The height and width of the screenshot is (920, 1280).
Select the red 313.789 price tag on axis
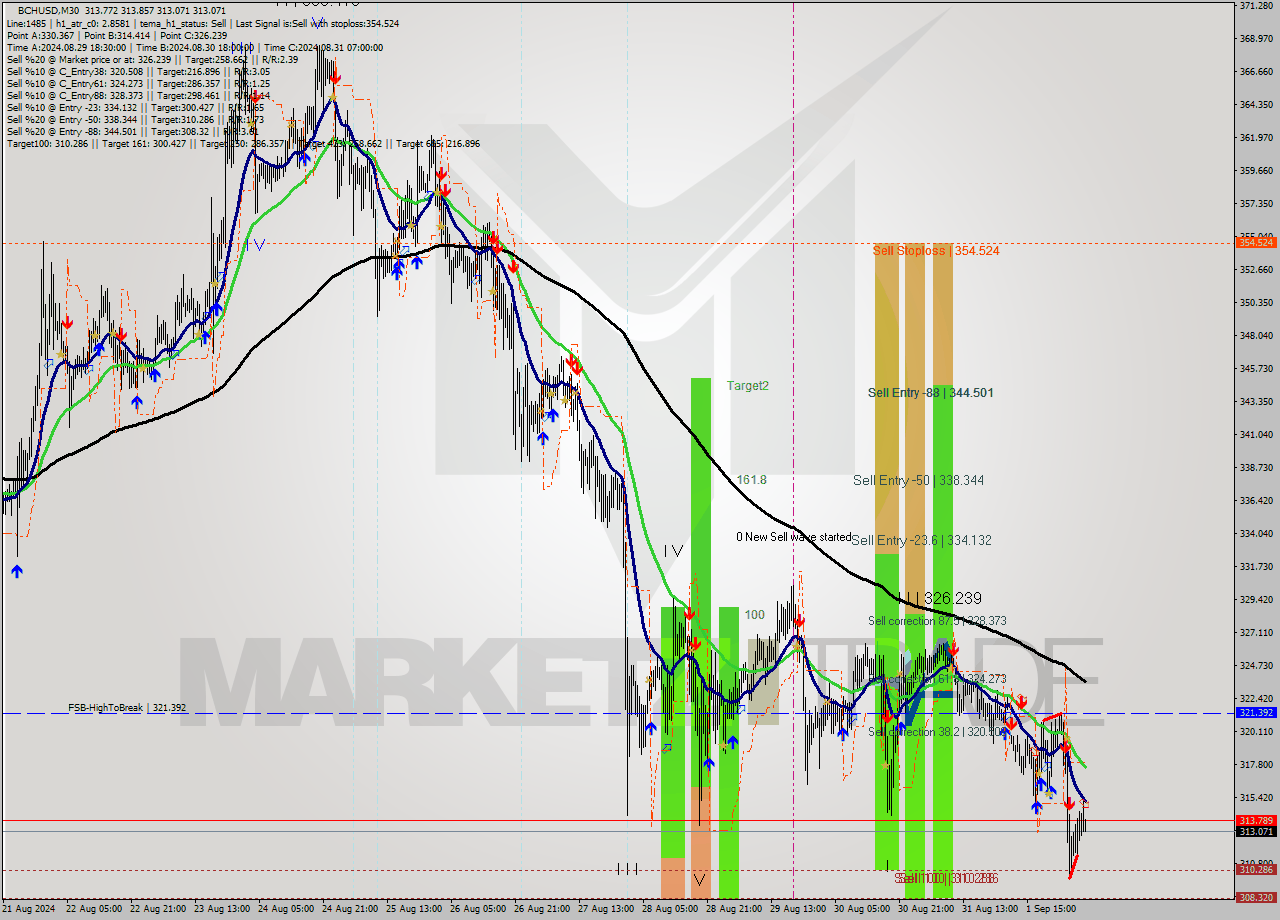[x=1255, y=820]
